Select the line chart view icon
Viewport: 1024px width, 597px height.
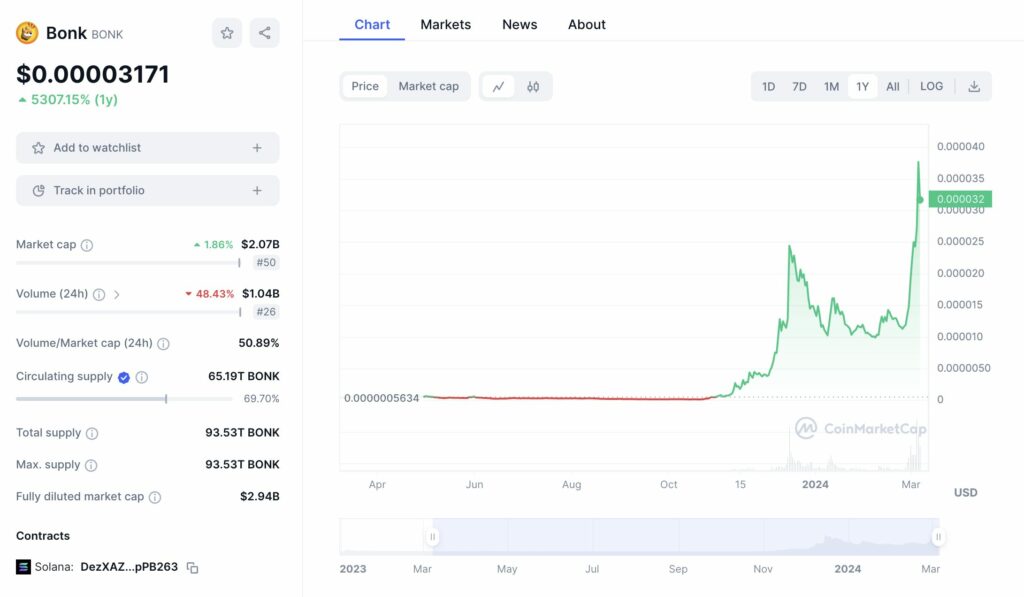[x=498, y=86]
